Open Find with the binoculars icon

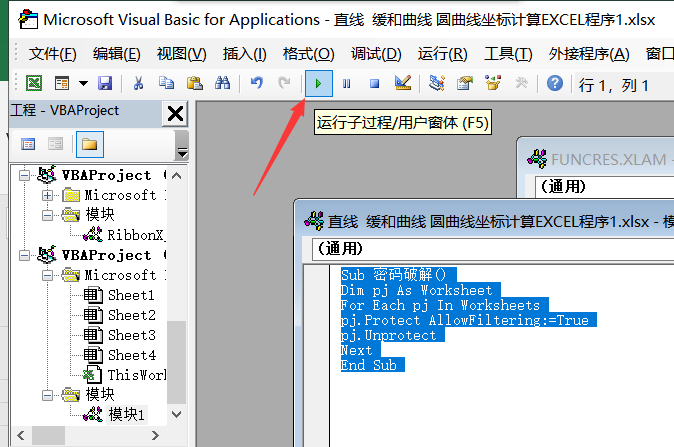click(223, 83)
